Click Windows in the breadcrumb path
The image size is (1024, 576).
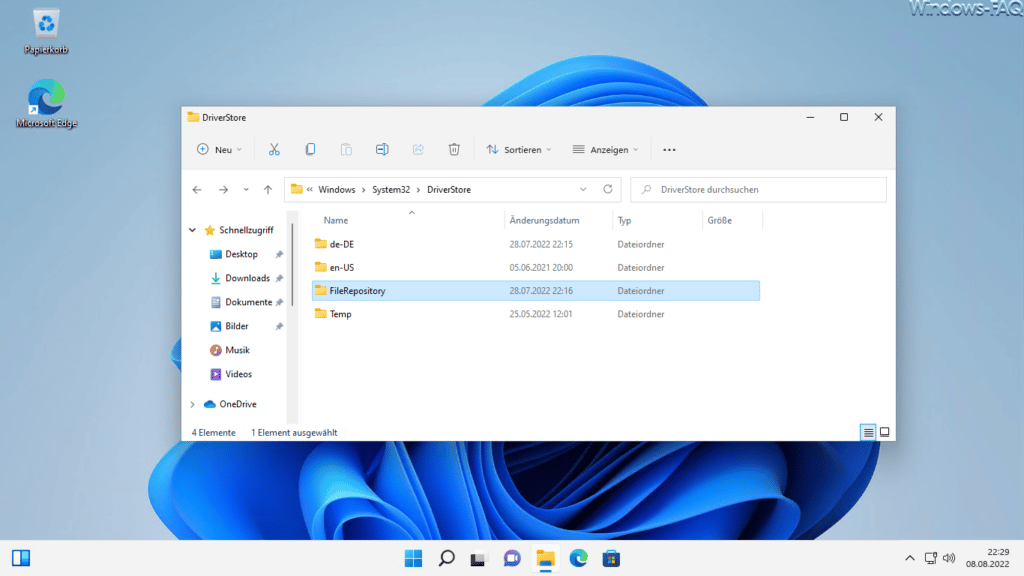[337, 189]
